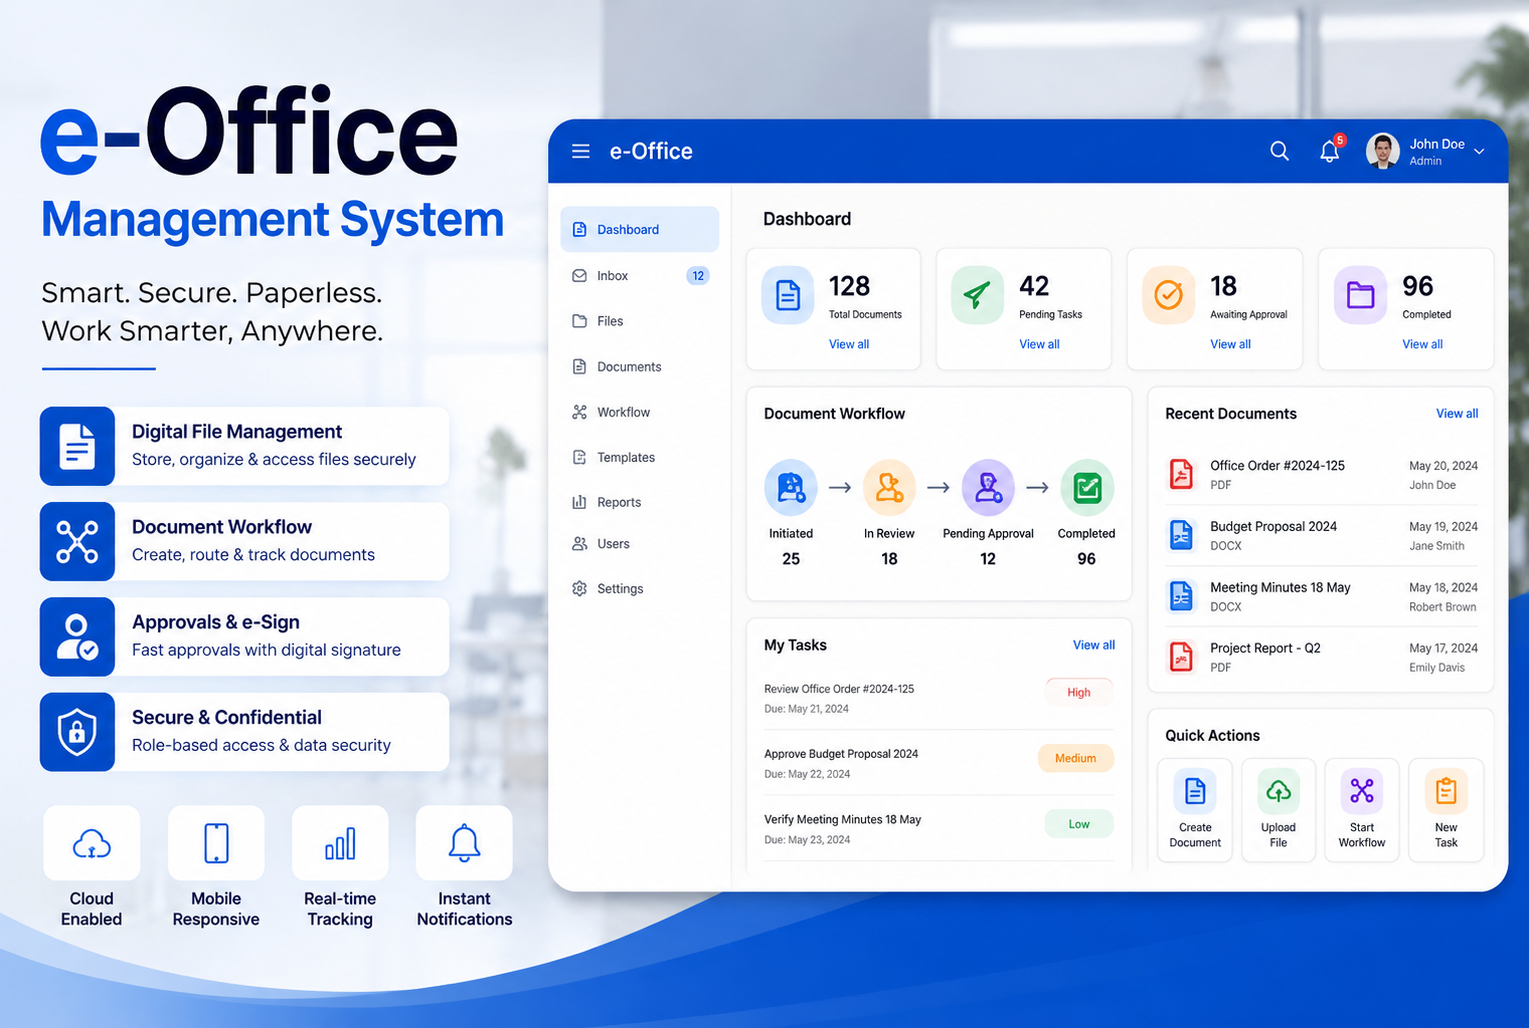View all under Total Documents
The image size is (1529, 1028).
click(x=849, y=344)
